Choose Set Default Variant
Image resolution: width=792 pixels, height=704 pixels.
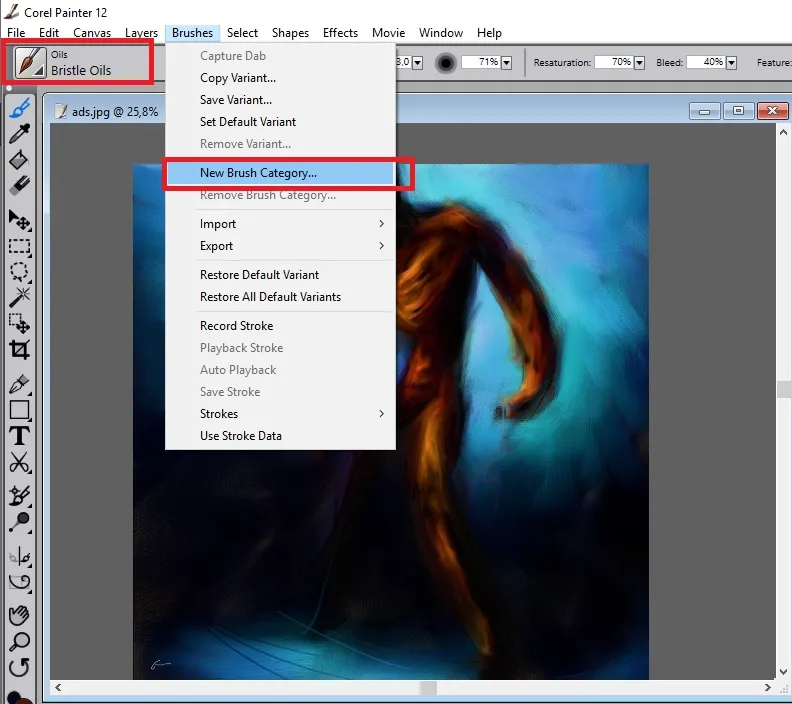coord(280,122)
